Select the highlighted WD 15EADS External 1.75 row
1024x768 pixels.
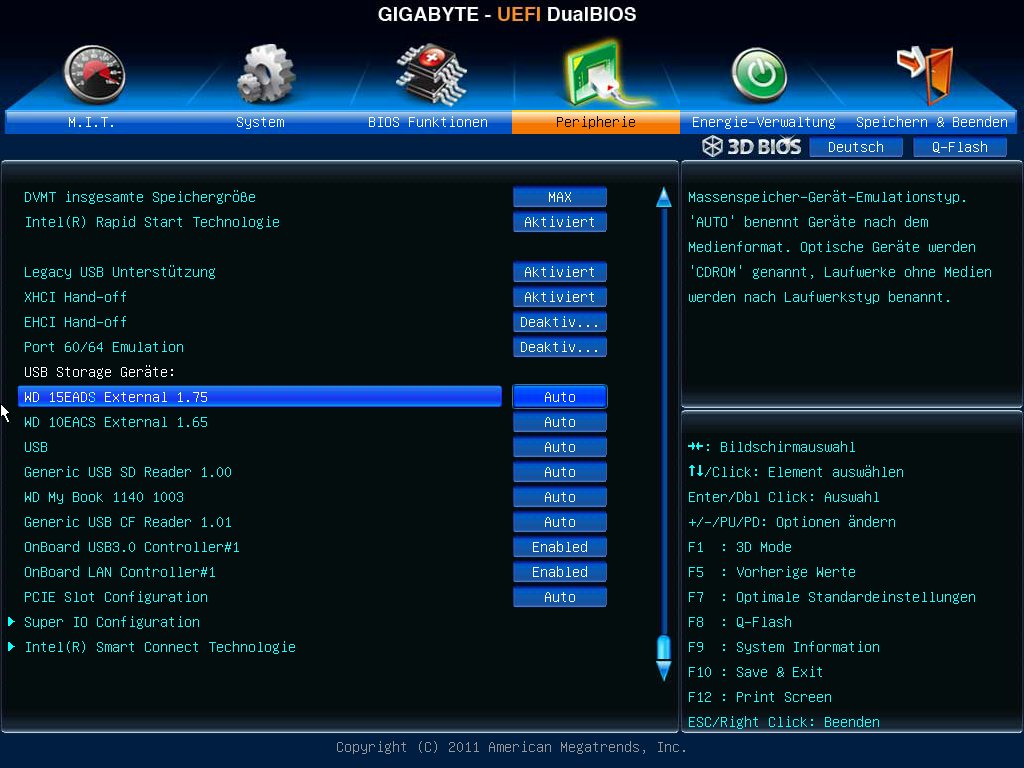click(x=260, y=396)
